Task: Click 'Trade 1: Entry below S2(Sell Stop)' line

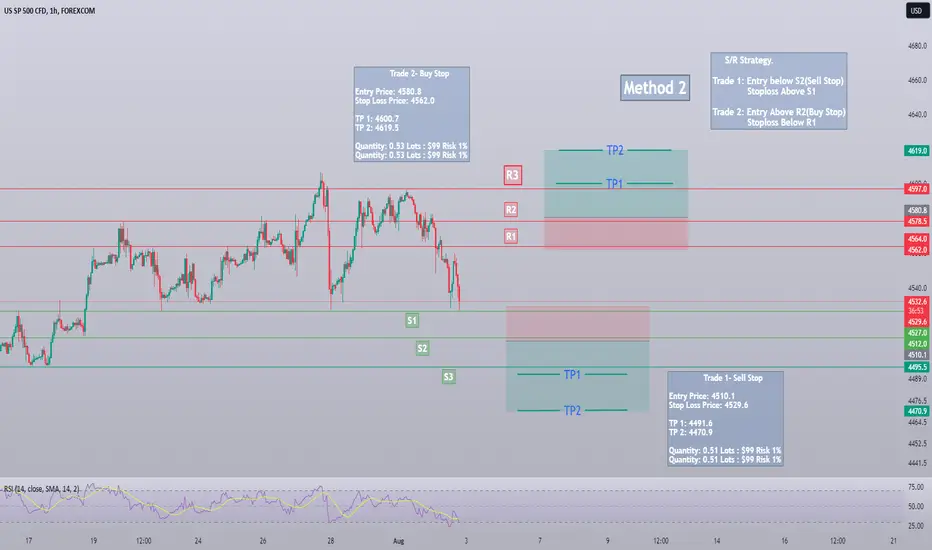Action: [x=778, y=81]
